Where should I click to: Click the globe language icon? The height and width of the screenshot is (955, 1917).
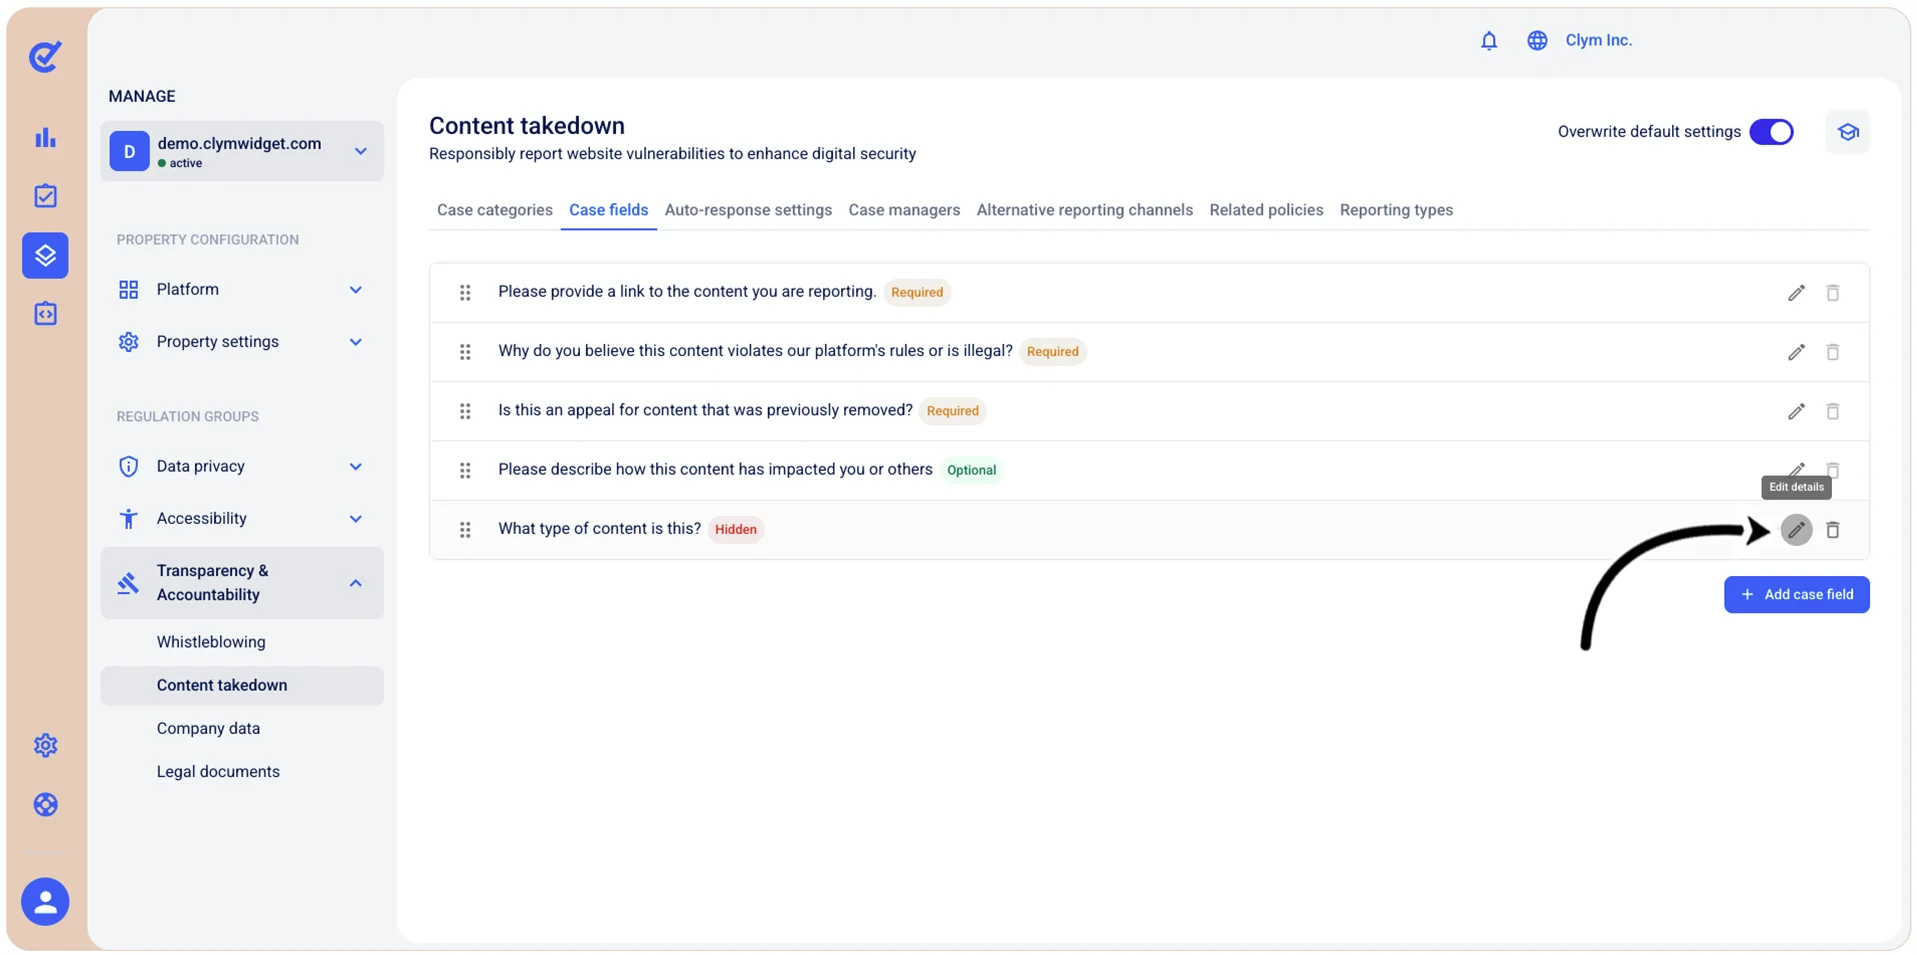pos(1536,41)
